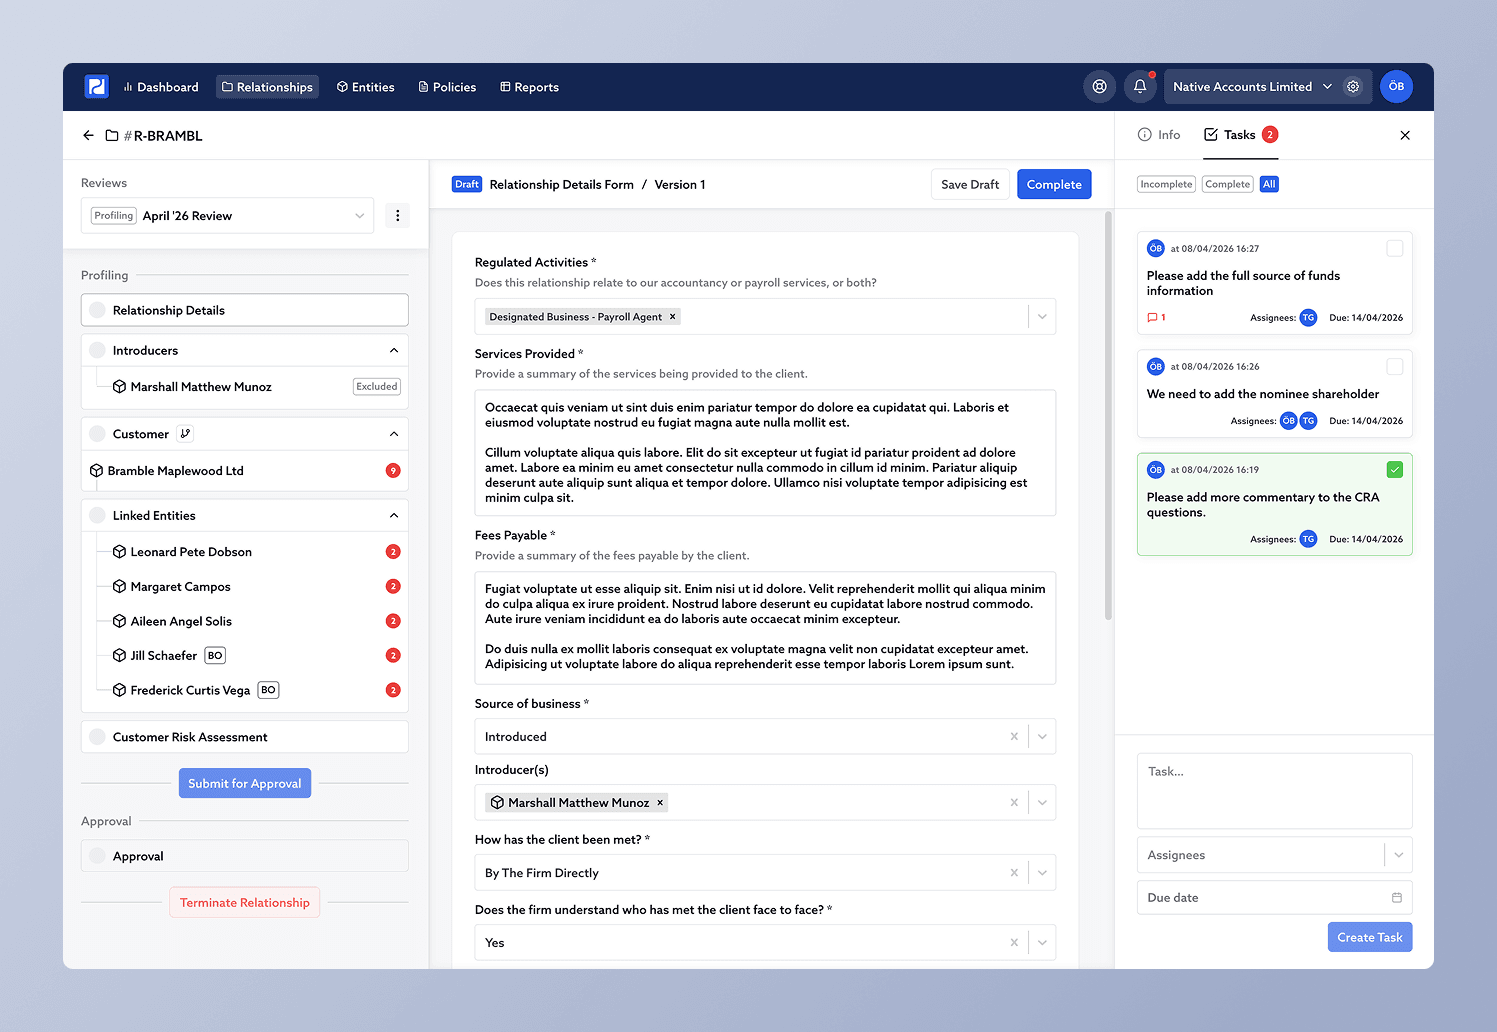Remove Marshall Matthew Munoz introducer chip
The width and height of the screenshot is (1497, 1032).
[660, 803]
